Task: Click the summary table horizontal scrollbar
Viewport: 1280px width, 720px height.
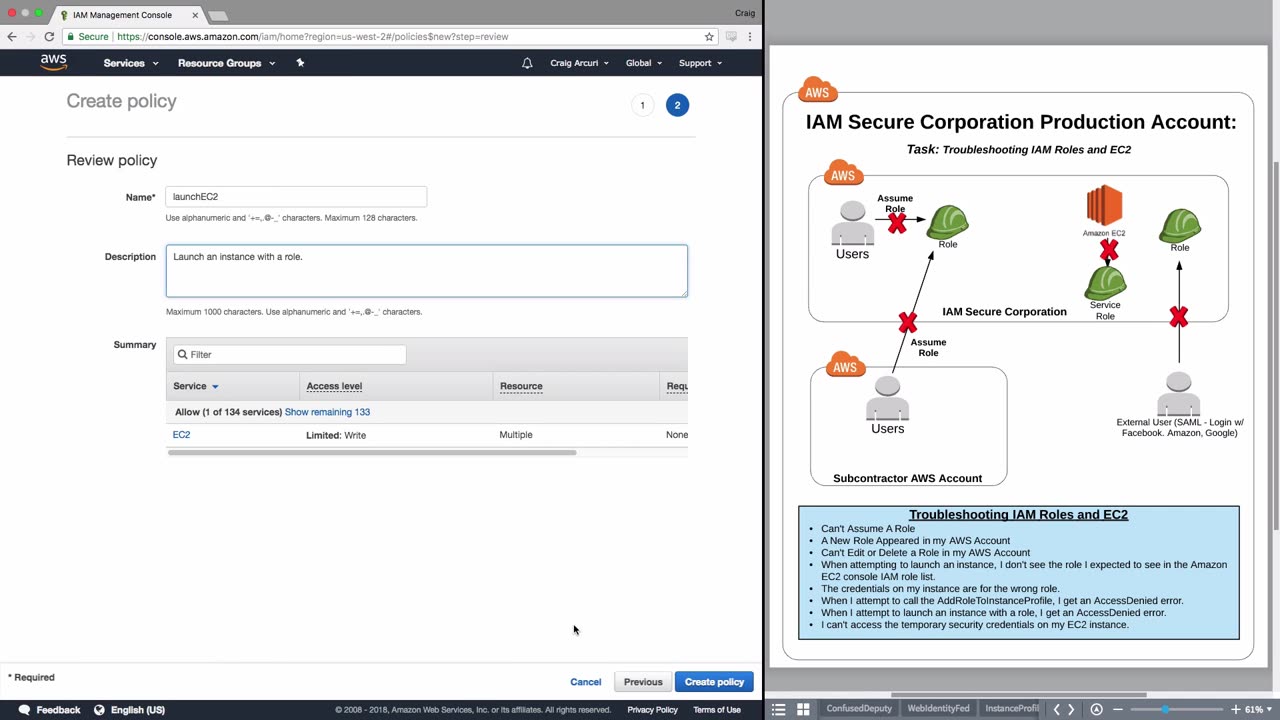Action: [x=372, y=453]
